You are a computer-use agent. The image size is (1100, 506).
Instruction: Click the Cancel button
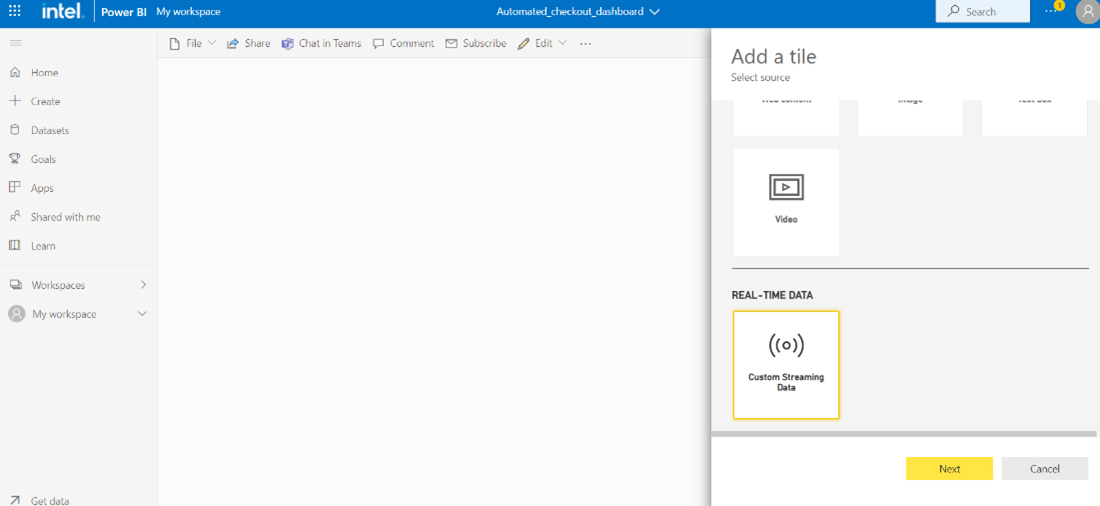tap(1045, 469)
